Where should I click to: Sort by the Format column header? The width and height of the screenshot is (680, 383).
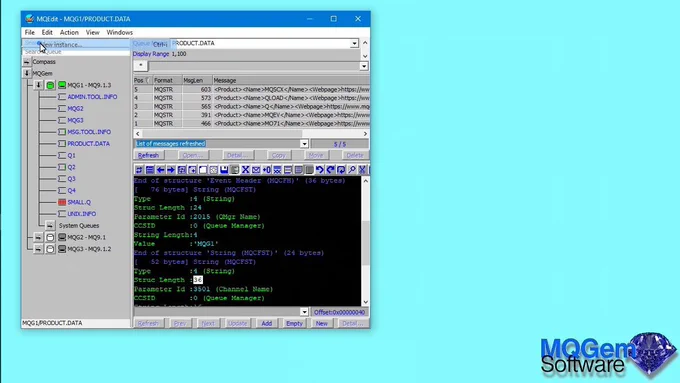point(167,80)
